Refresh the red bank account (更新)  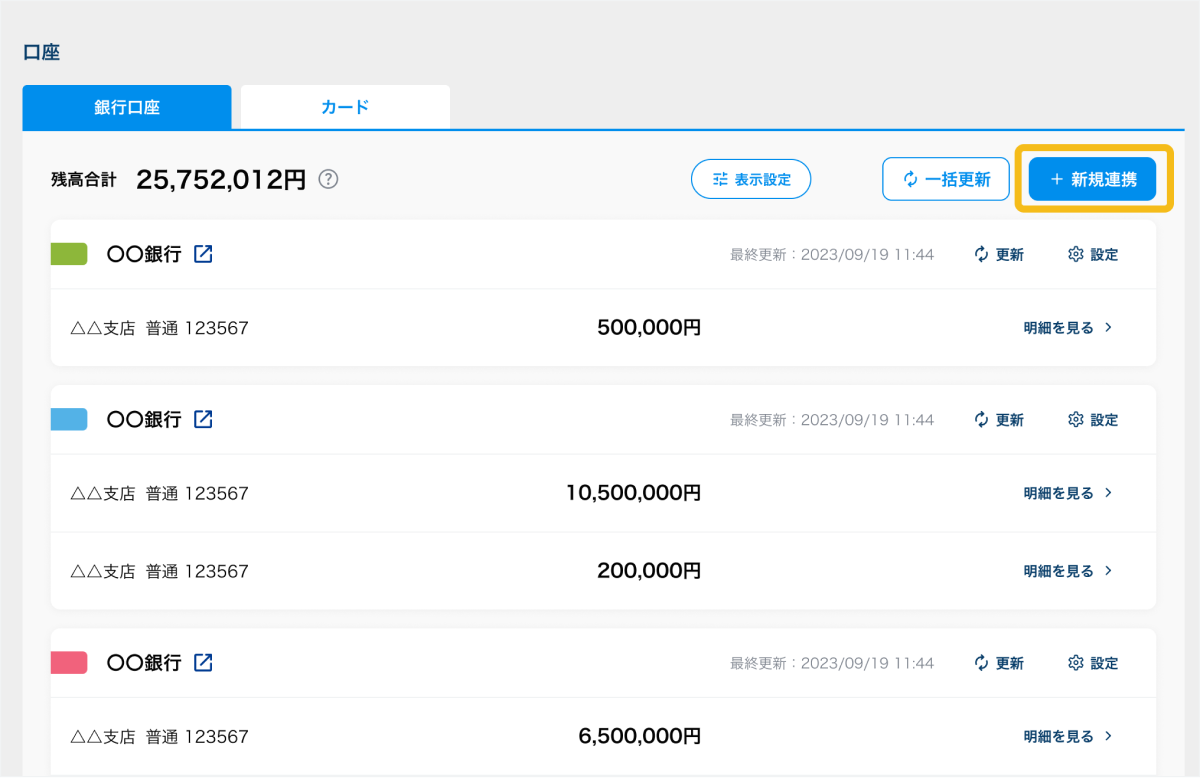click(x=999, y=663)
